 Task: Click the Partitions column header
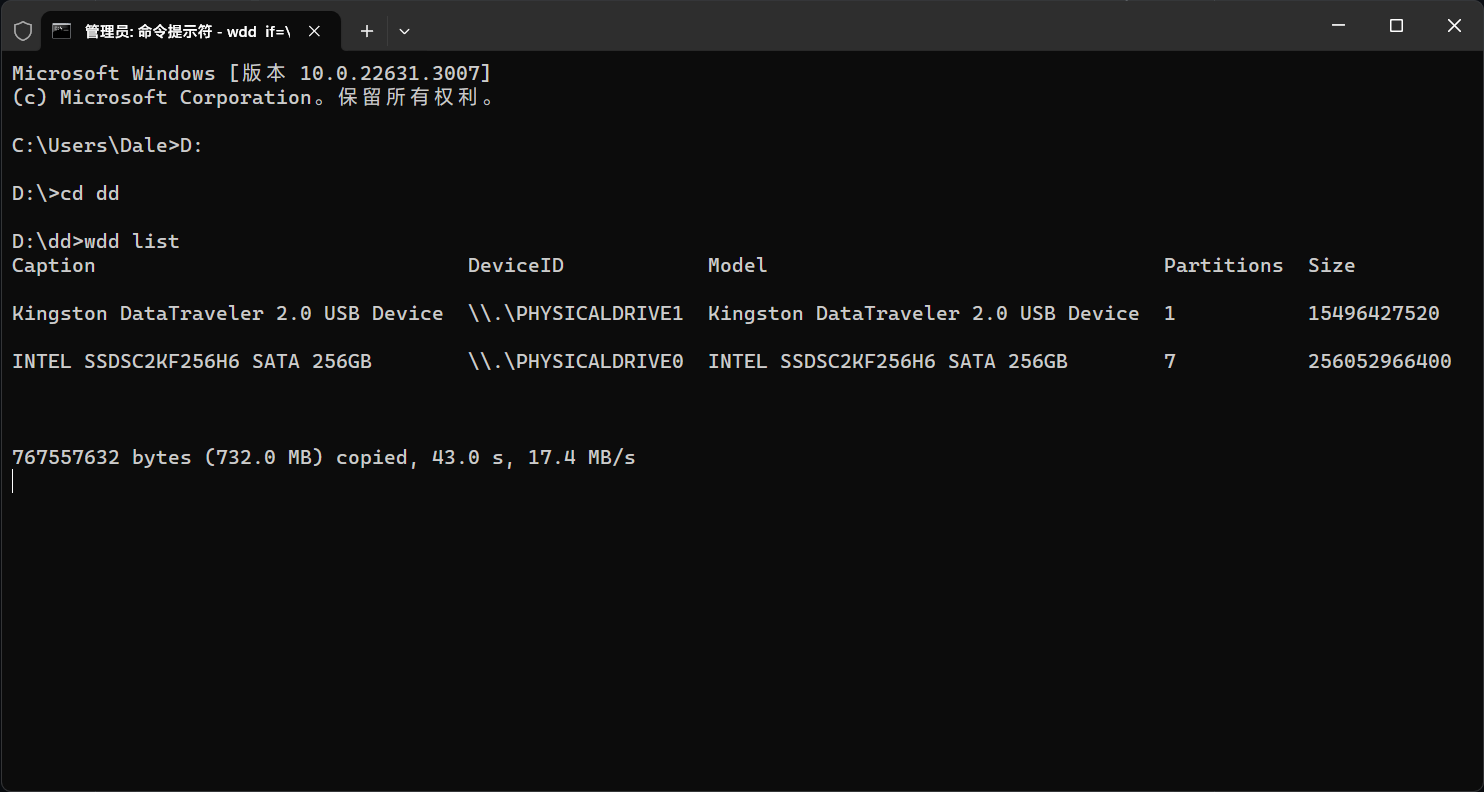point(1223,265)
